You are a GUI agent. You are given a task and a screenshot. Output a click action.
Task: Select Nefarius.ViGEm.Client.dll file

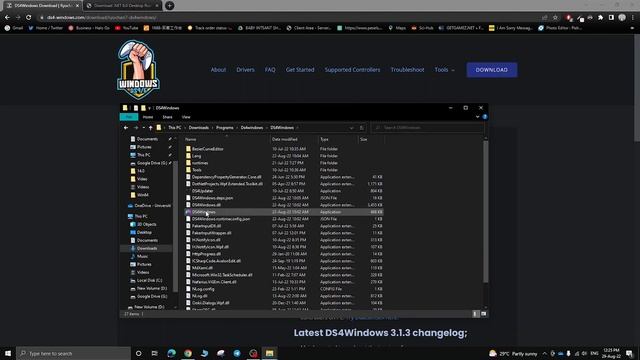(x=214, y=282)
